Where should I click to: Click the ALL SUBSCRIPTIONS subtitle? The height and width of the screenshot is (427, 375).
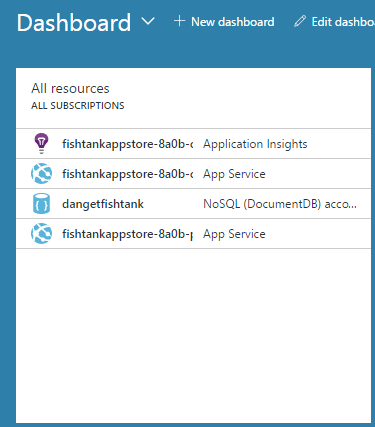78,106
